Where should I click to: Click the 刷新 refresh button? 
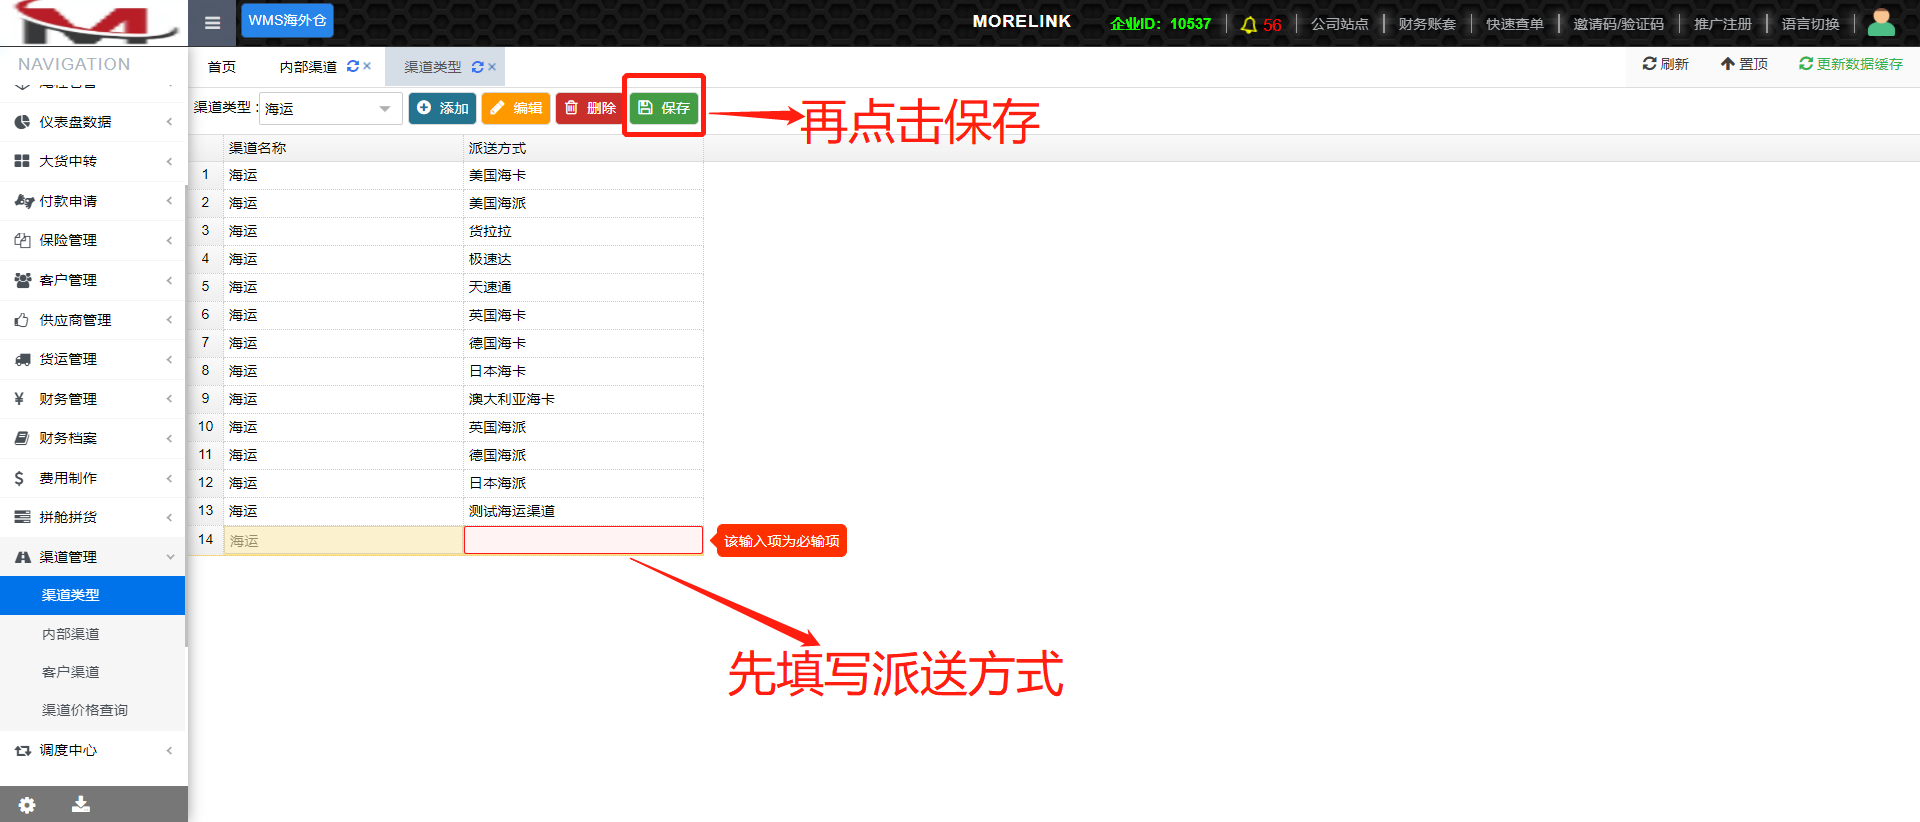(x=1665, y=64)
